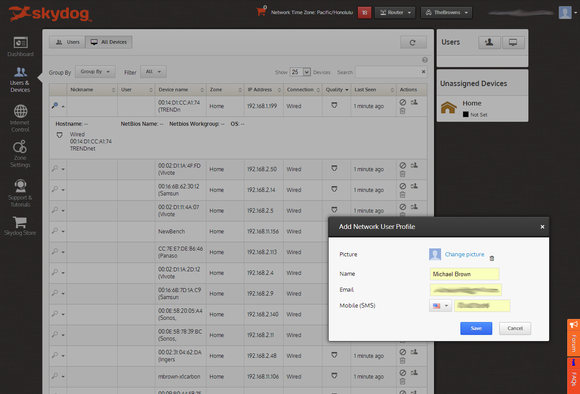Screen dimensions: 580x394
Task: Delete device 192.168.1.199 with trash icon
Action: tap(402, 111)
